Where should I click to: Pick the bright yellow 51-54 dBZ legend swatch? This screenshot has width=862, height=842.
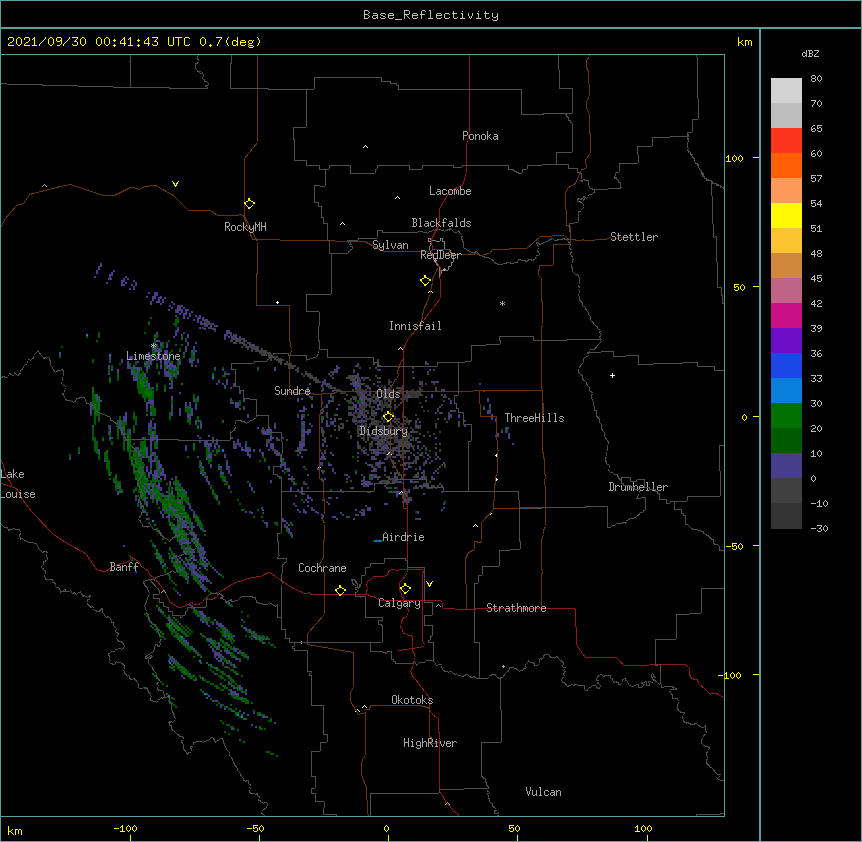786,215
